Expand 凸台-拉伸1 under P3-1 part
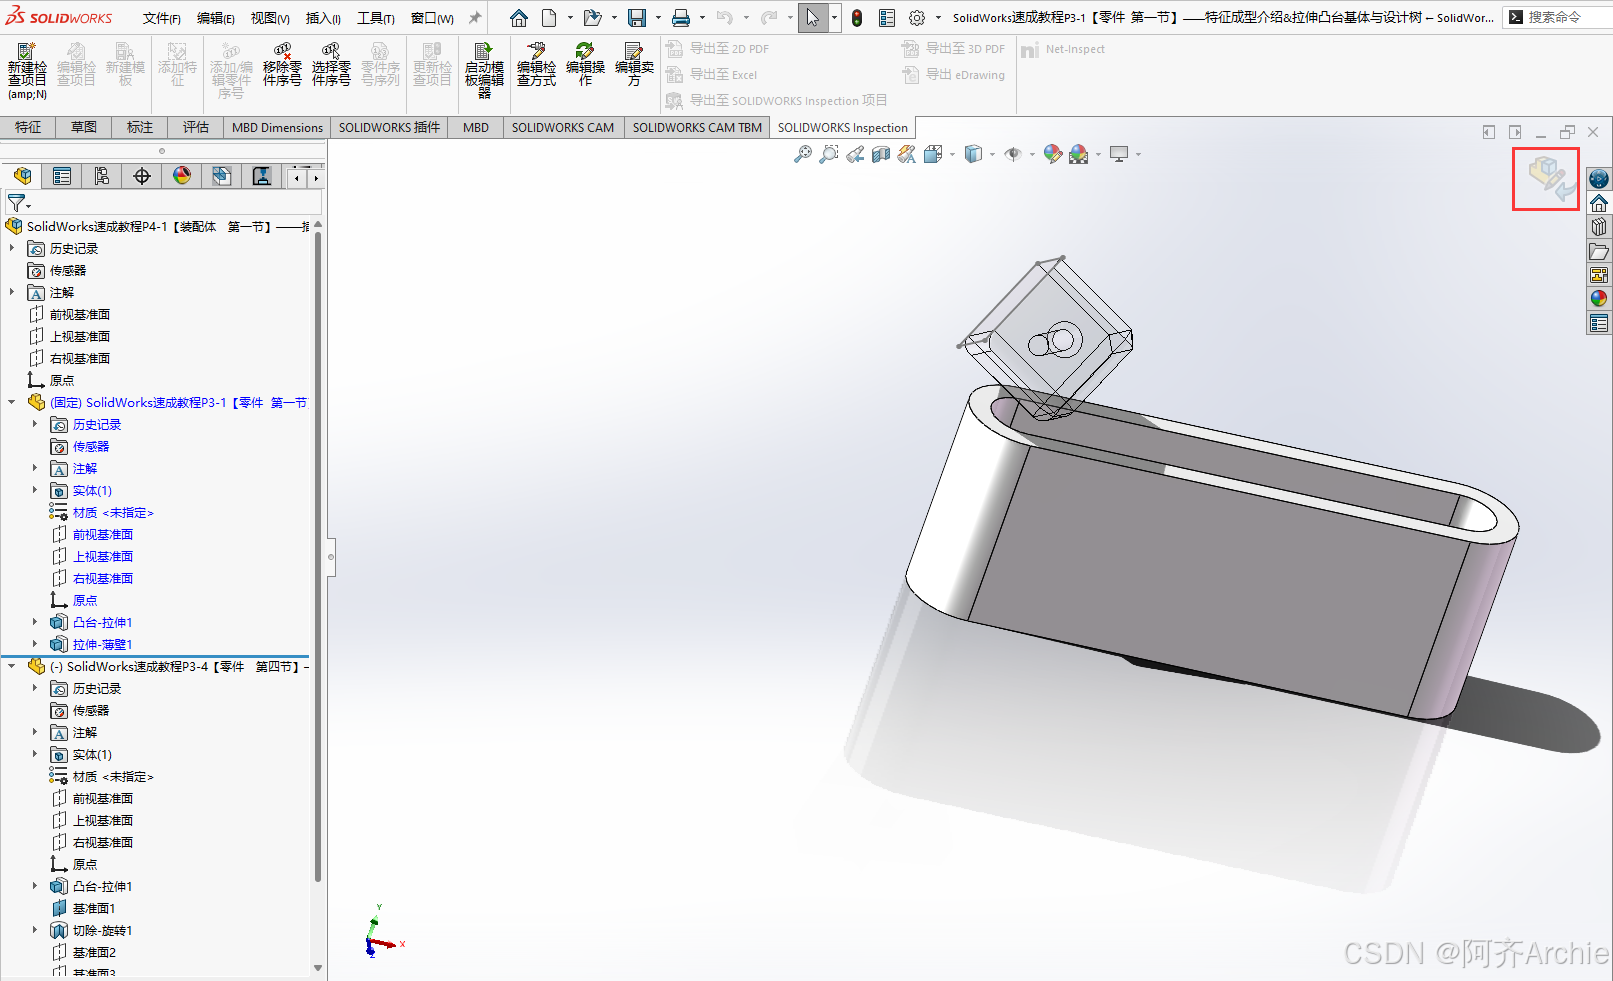The height and width of the screenshot is (981, 1613). [x=35, y=622]
